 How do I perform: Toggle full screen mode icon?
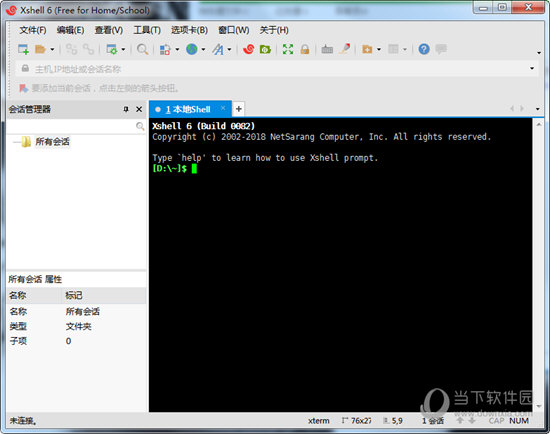click(288, 49)
